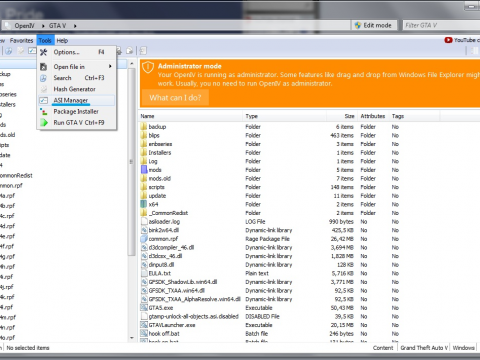480x360 pixels.
Task: Select GFSDK_ShadowLib.win64.dll file
Action: [x=183, y=282]
